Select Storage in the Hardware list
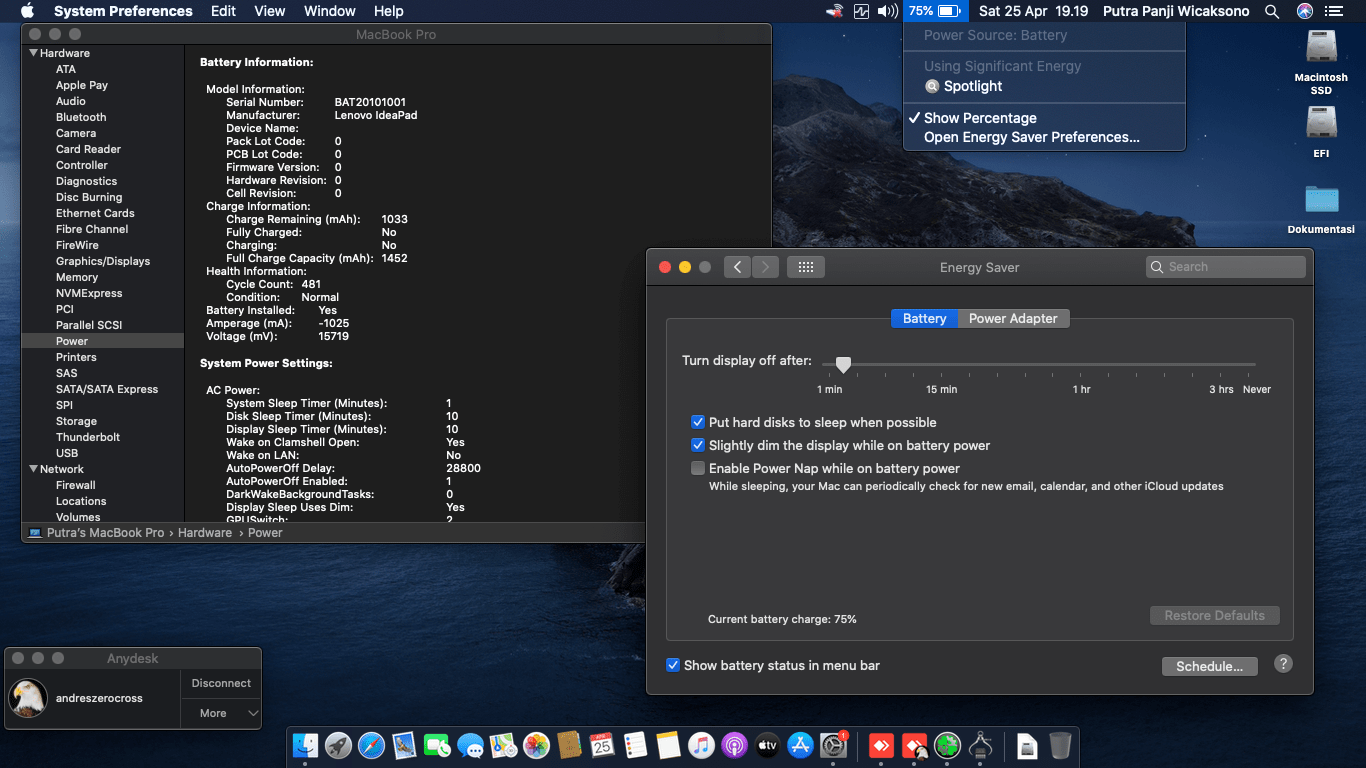 (x=103, y=421)
